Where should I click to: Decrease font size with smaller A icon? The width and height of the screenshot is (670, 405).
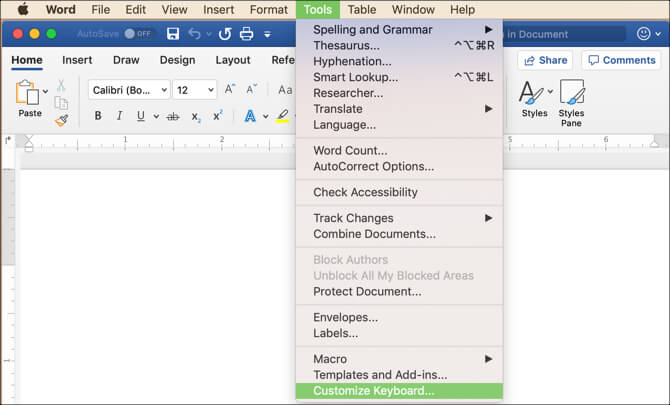point(251,89)
